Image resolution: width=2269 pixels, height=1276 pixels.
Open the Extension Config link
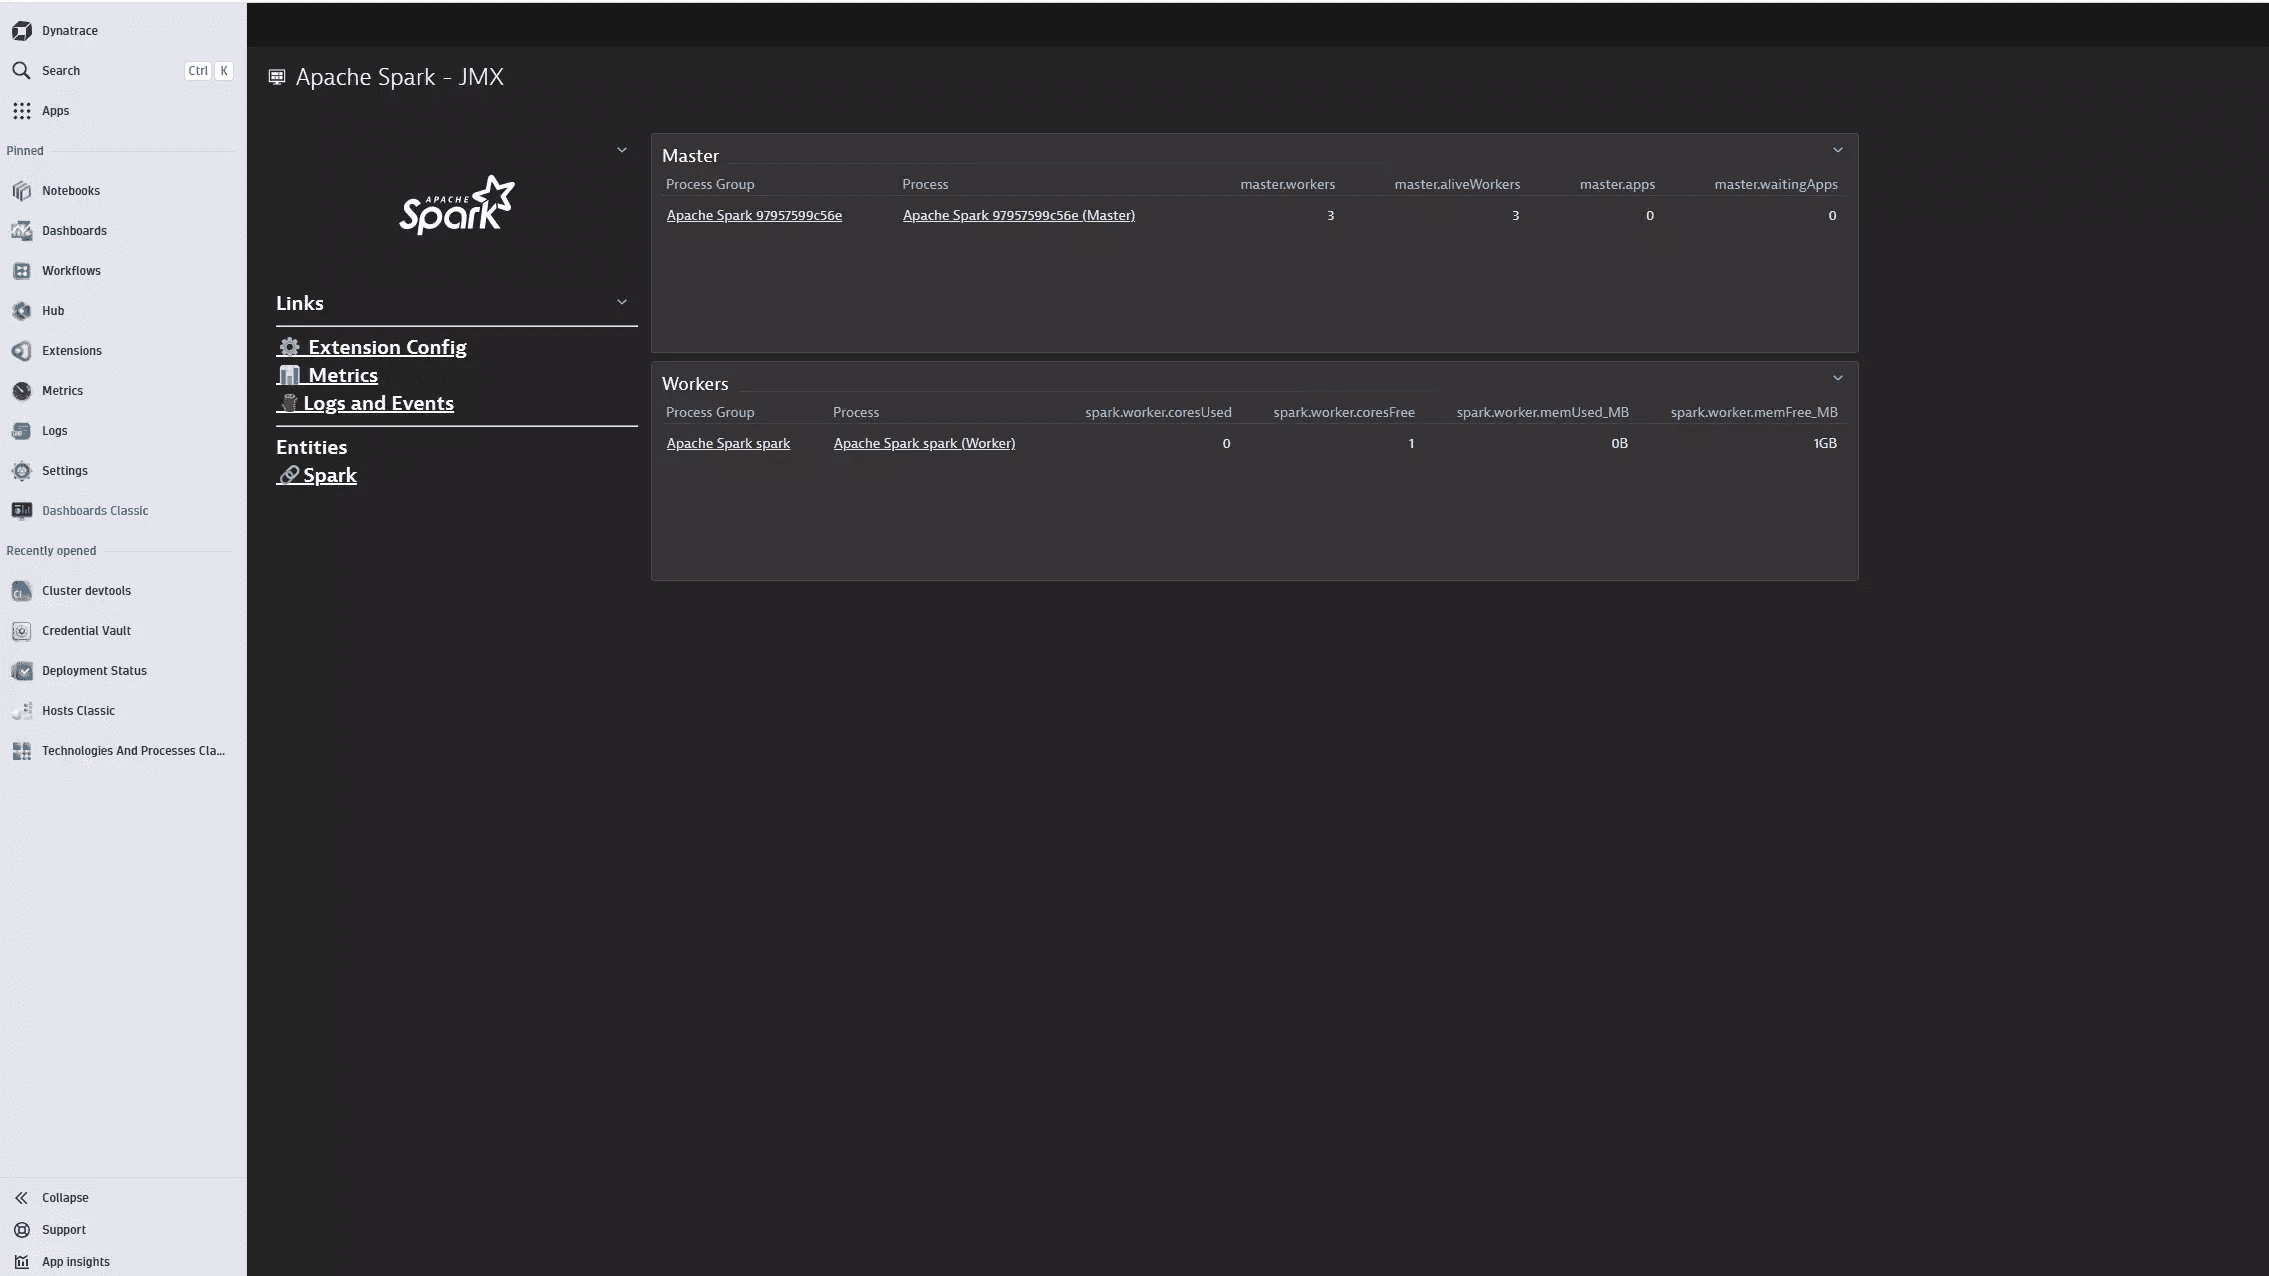[386, 347]
